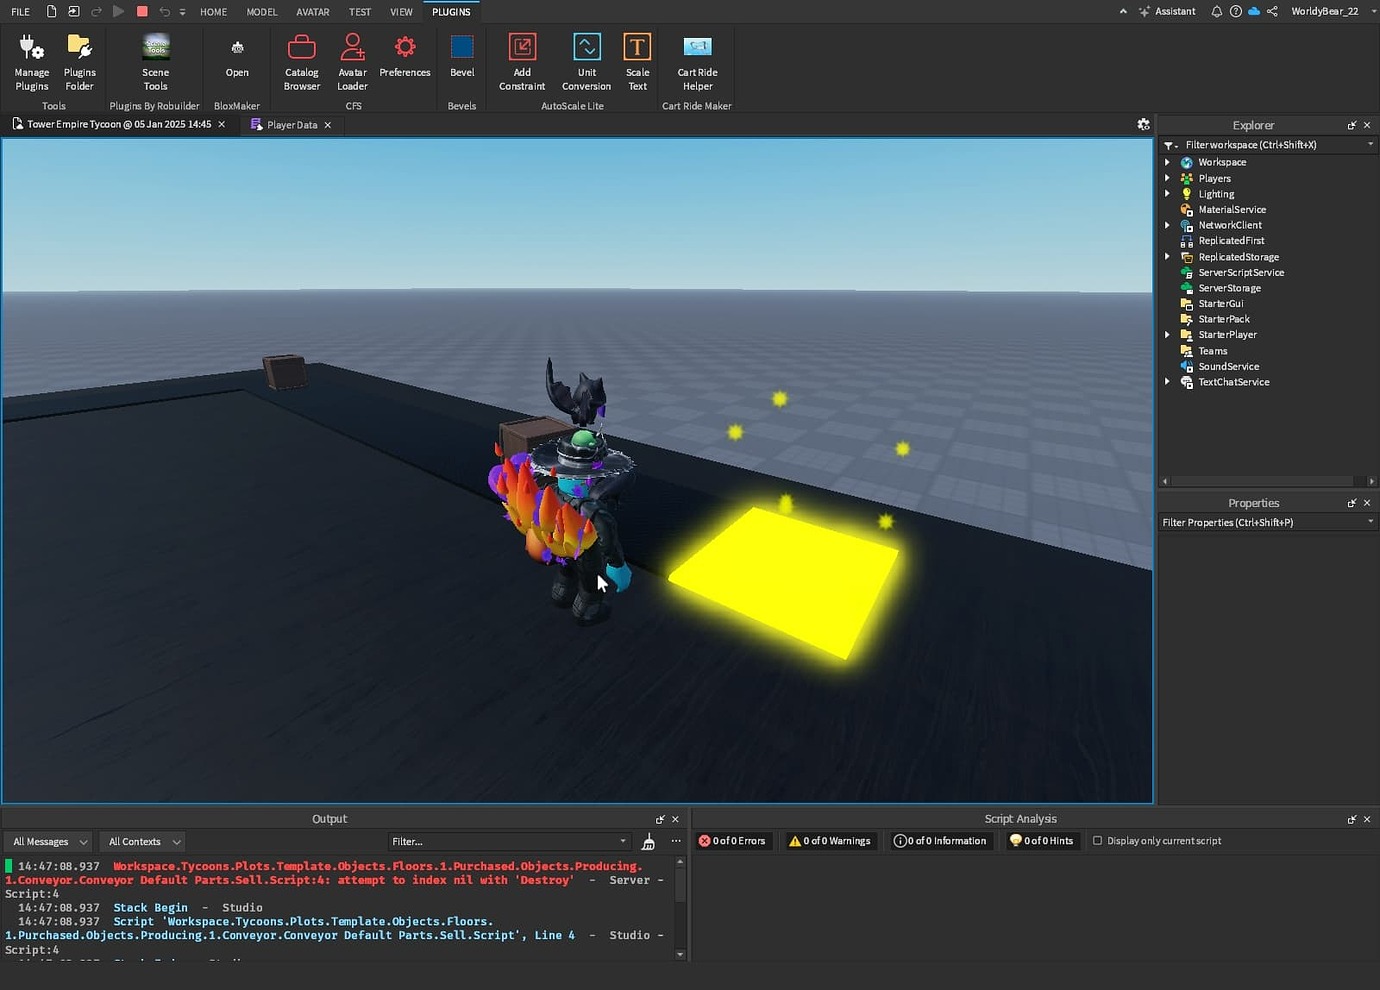Open the All Messages dropdown
Viewport: 1380px width, 990px height.
(47, 841)
